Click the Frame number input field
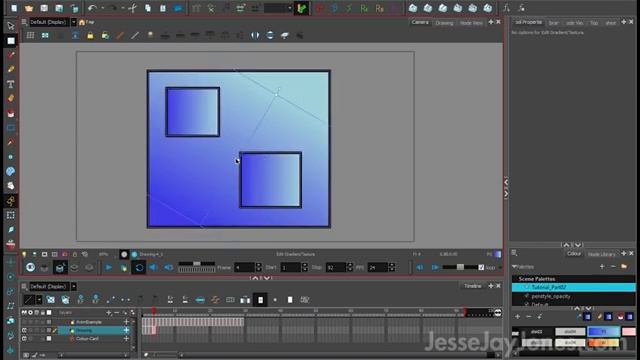Image resolution: width=640 pixels, height=360 pixels. 245,267
